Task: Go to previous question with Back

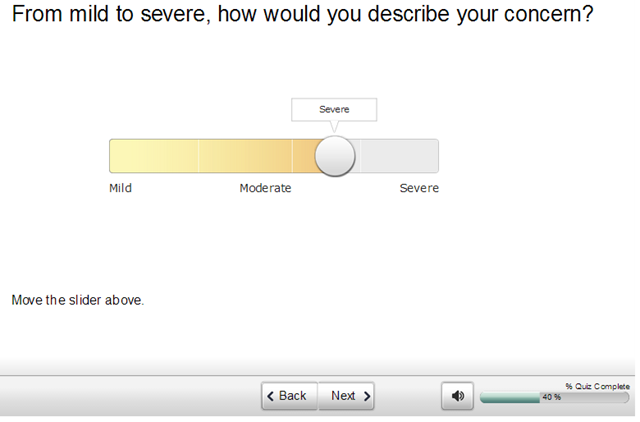Action: pyautogui.click(x=289, y=396)
